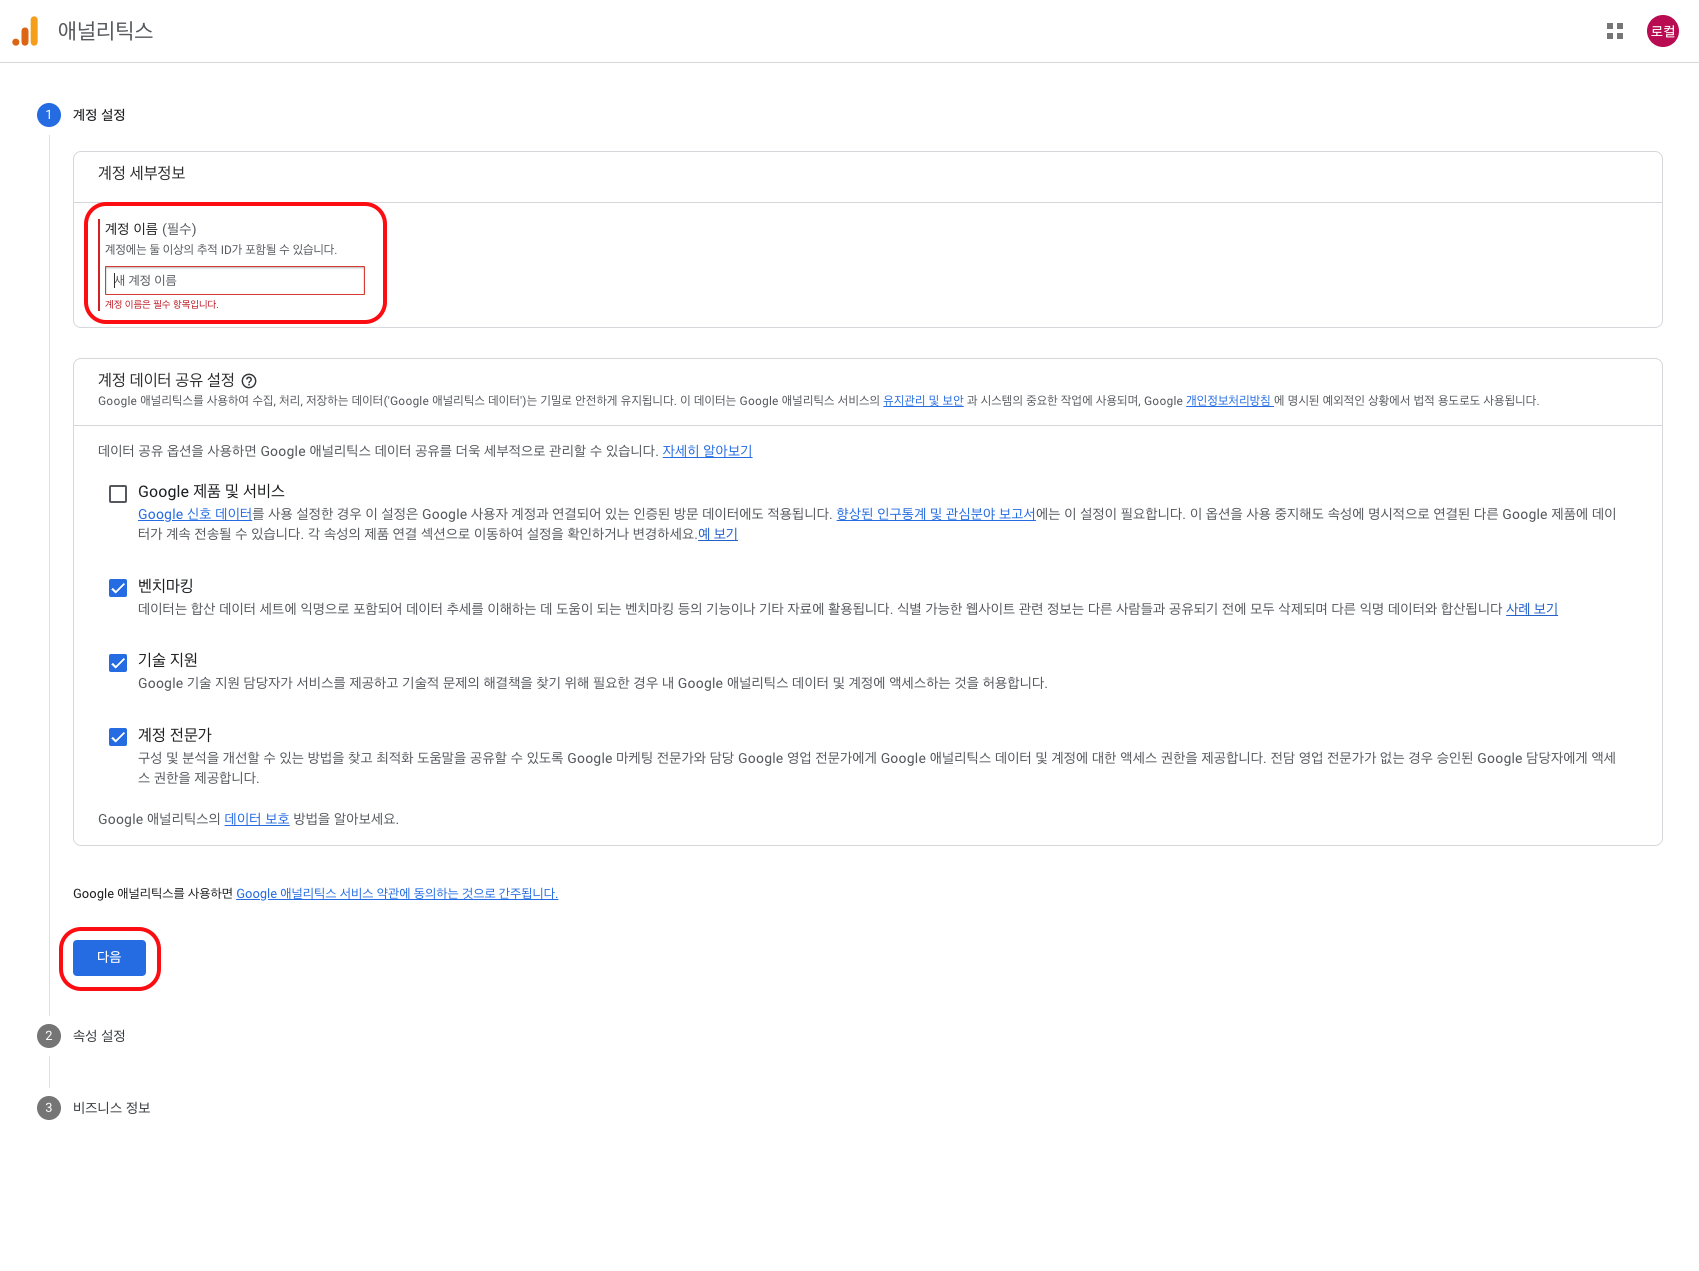Expand the 속성 설정 step label
This screenshot has width=1699, height=1271.
[x=99, y=1036]
